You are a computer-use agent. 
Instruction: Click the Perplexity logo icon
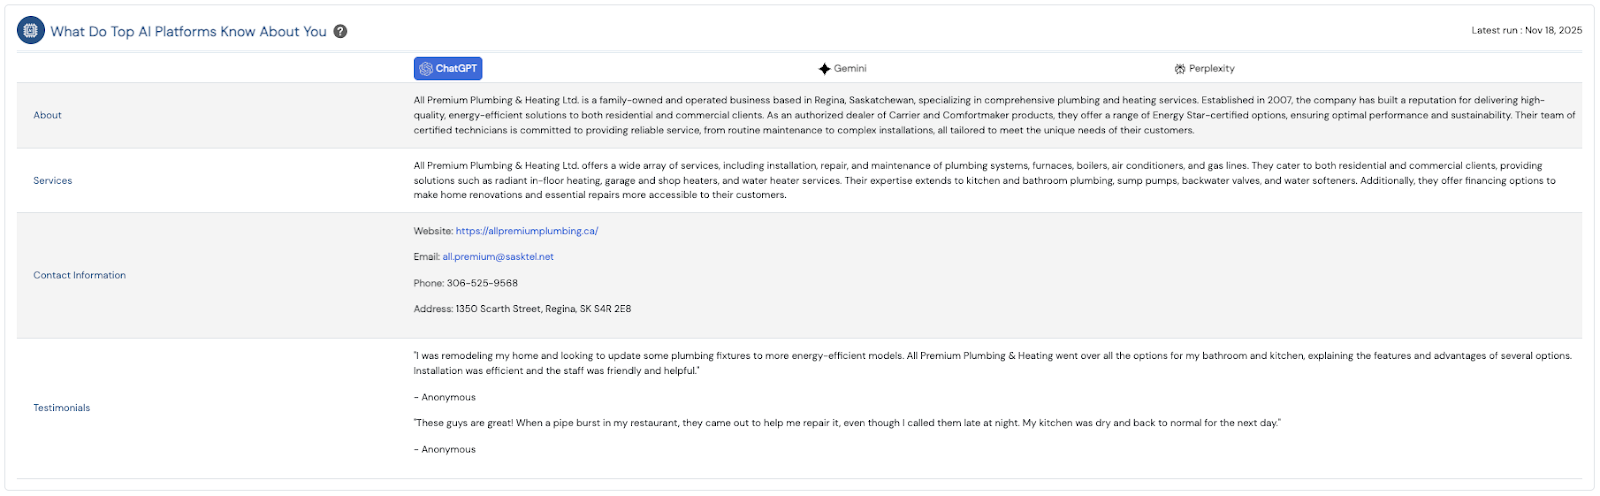[x=1180, y=69]
